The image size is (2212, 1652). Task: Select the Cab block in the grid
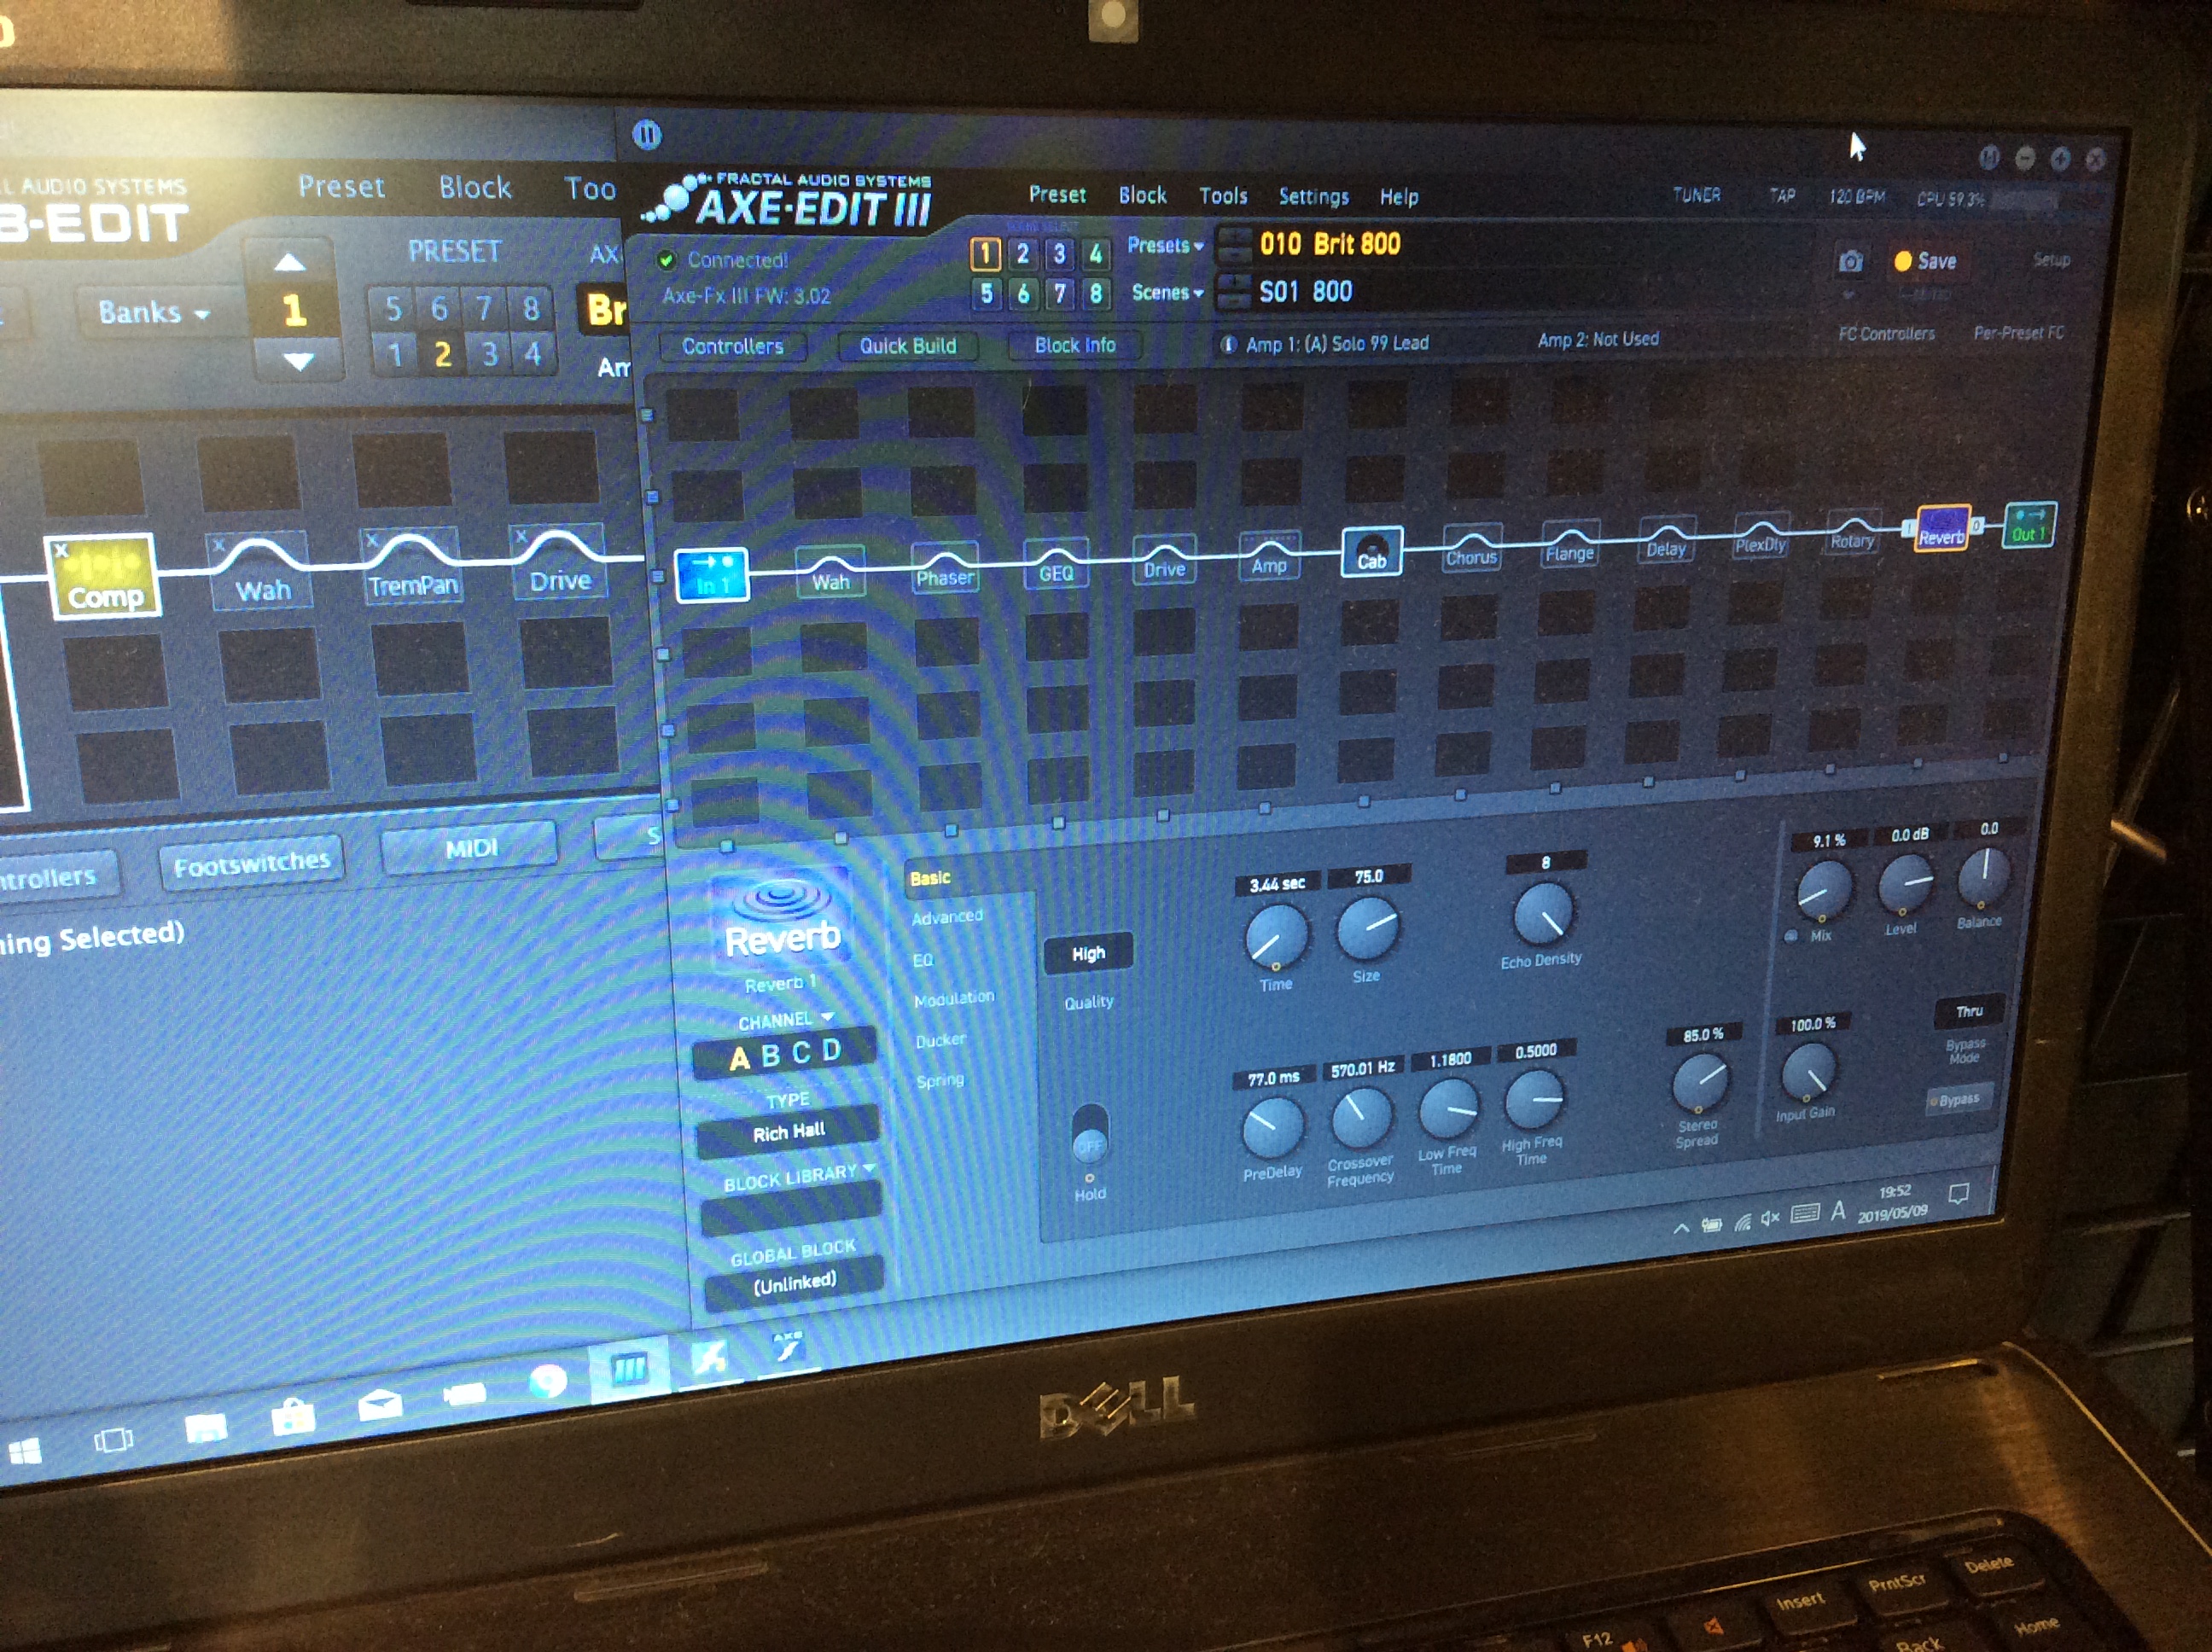coord(1371,552)
